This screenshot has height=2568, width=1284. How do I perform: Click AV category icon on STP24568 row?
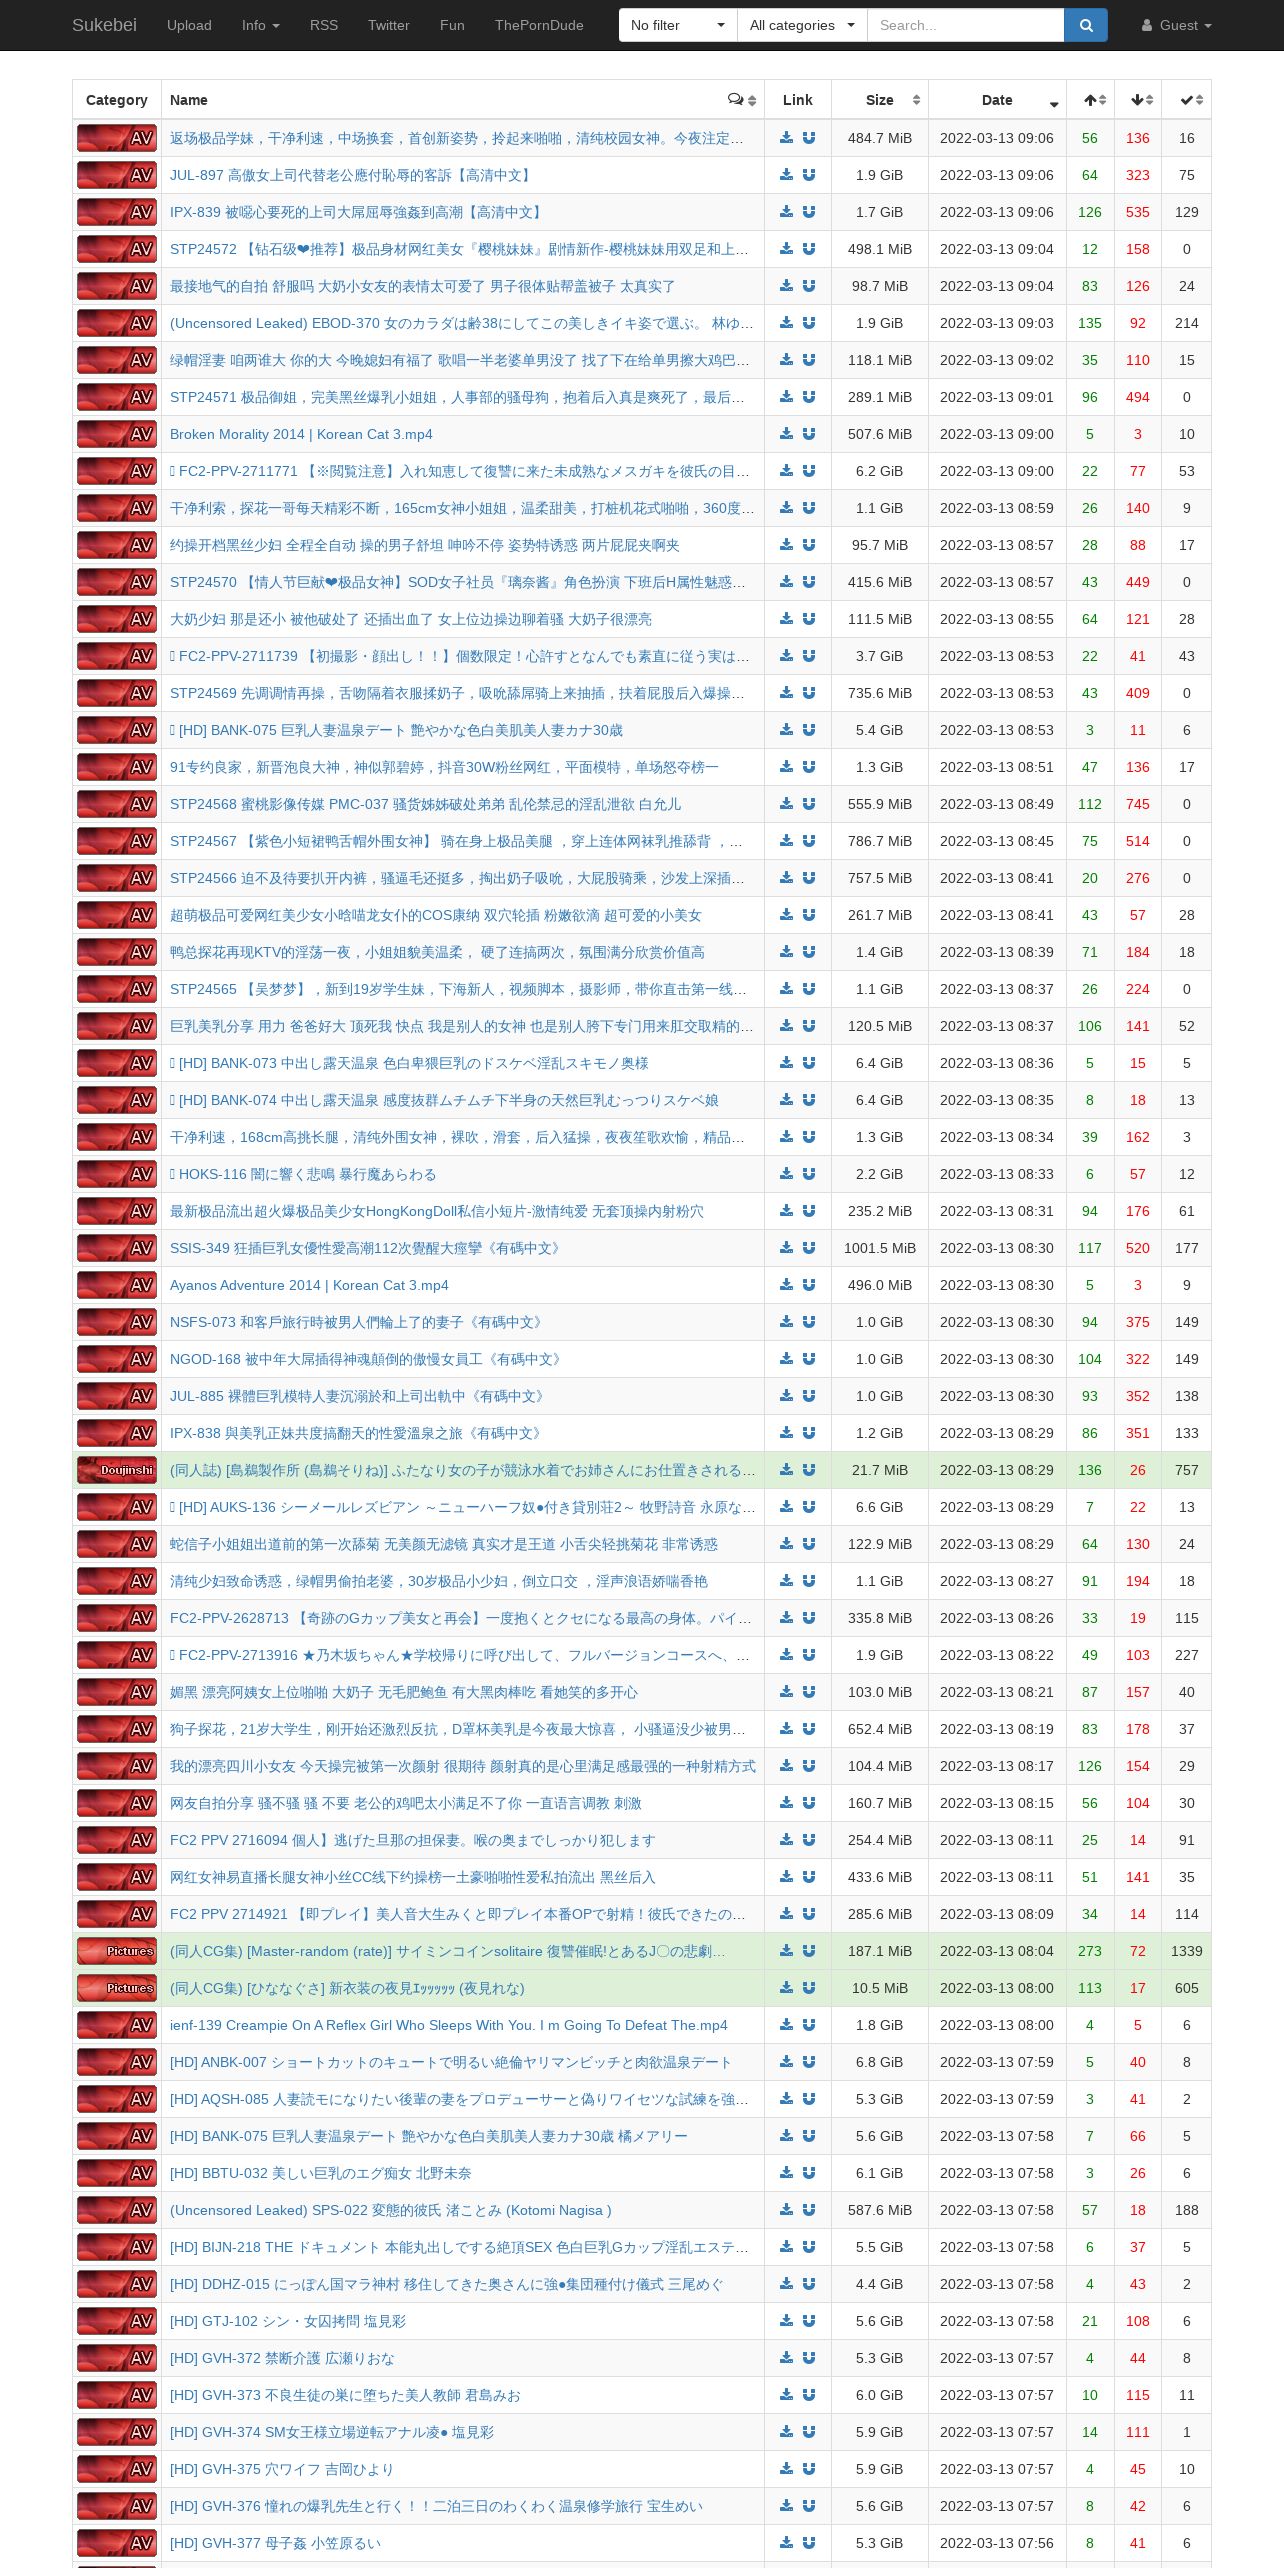tap(117, 804)
